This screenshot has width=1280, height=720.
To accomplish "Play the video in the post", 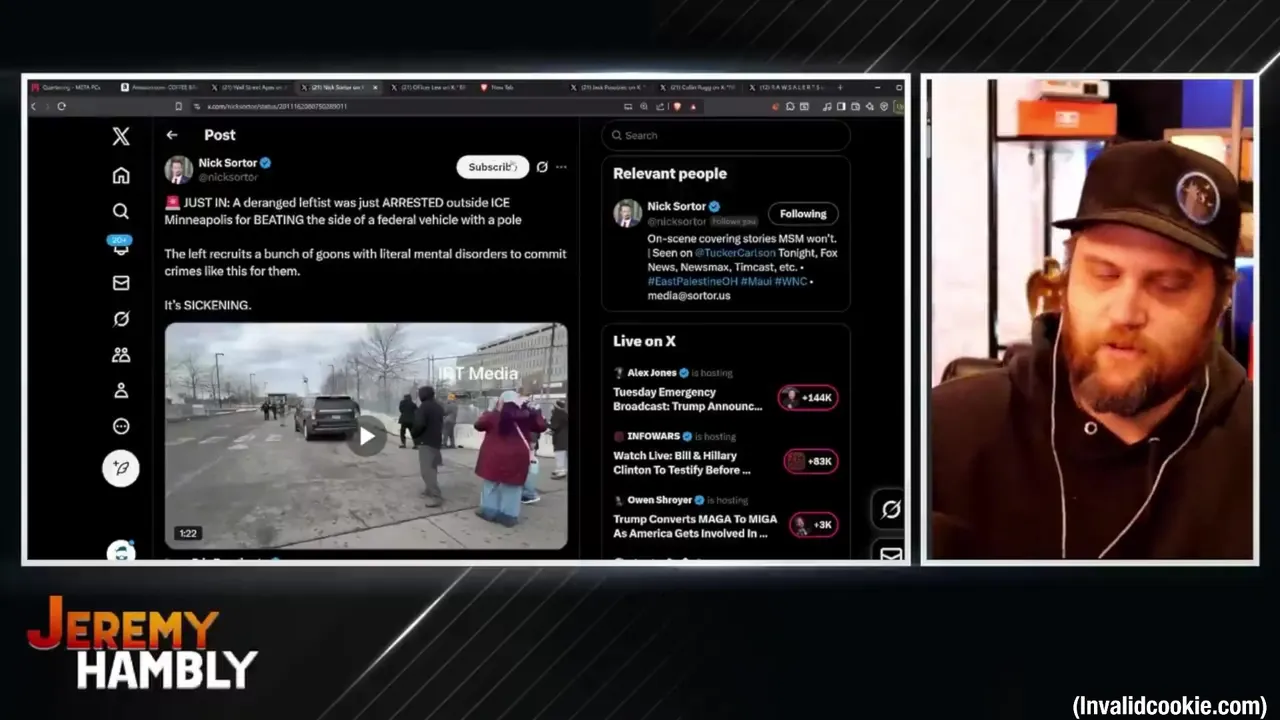I will point(367,436).
